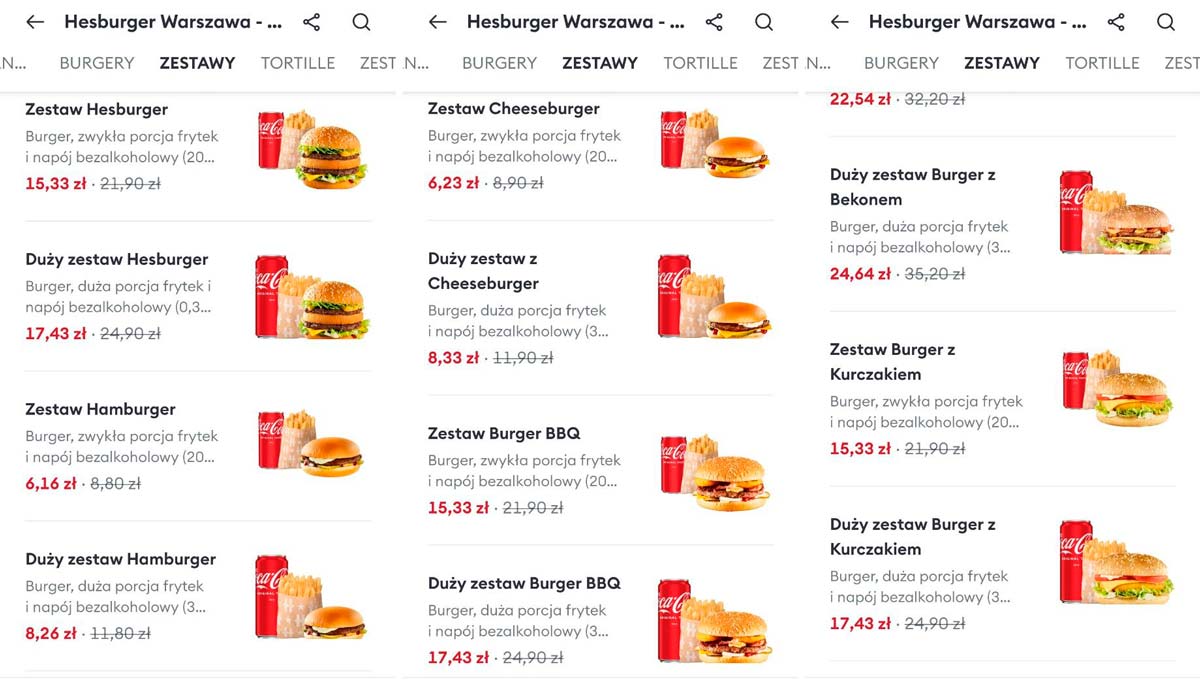1200x685 pixels.
Task: Tap the search magnifier in the middle panel
Action: [763, 22]
